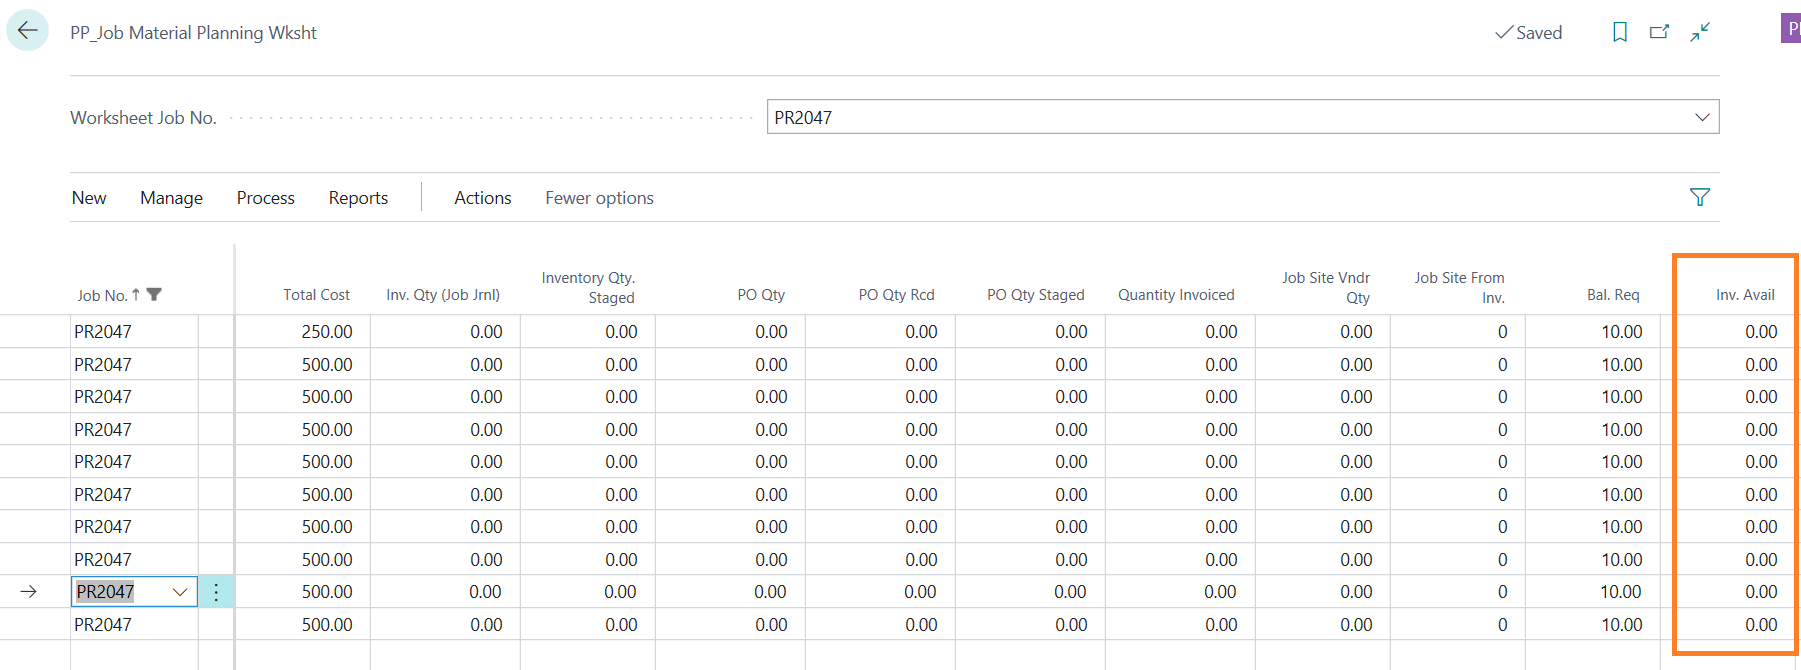Expand the Worksheet Job No. dropdown
1801x670 pixels.
[1701, 117]
